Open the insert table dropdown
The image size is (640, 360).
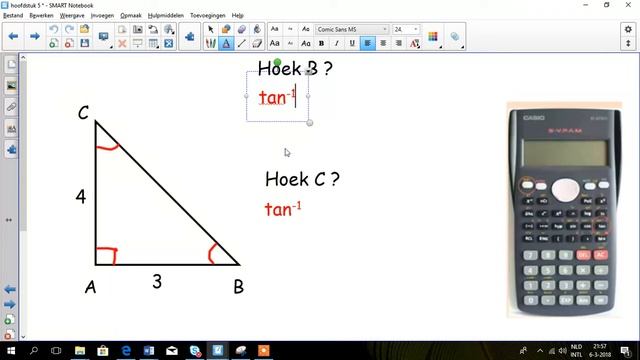point(153,43)
